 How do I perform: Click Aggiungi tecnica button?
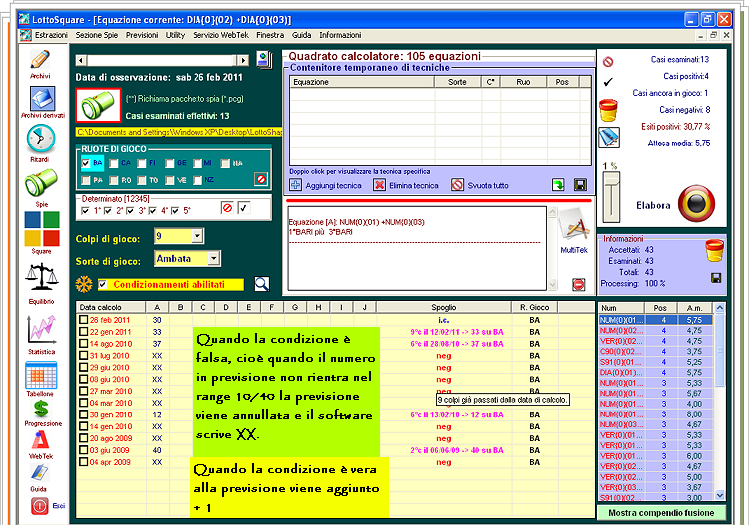(x=326, y=185)
